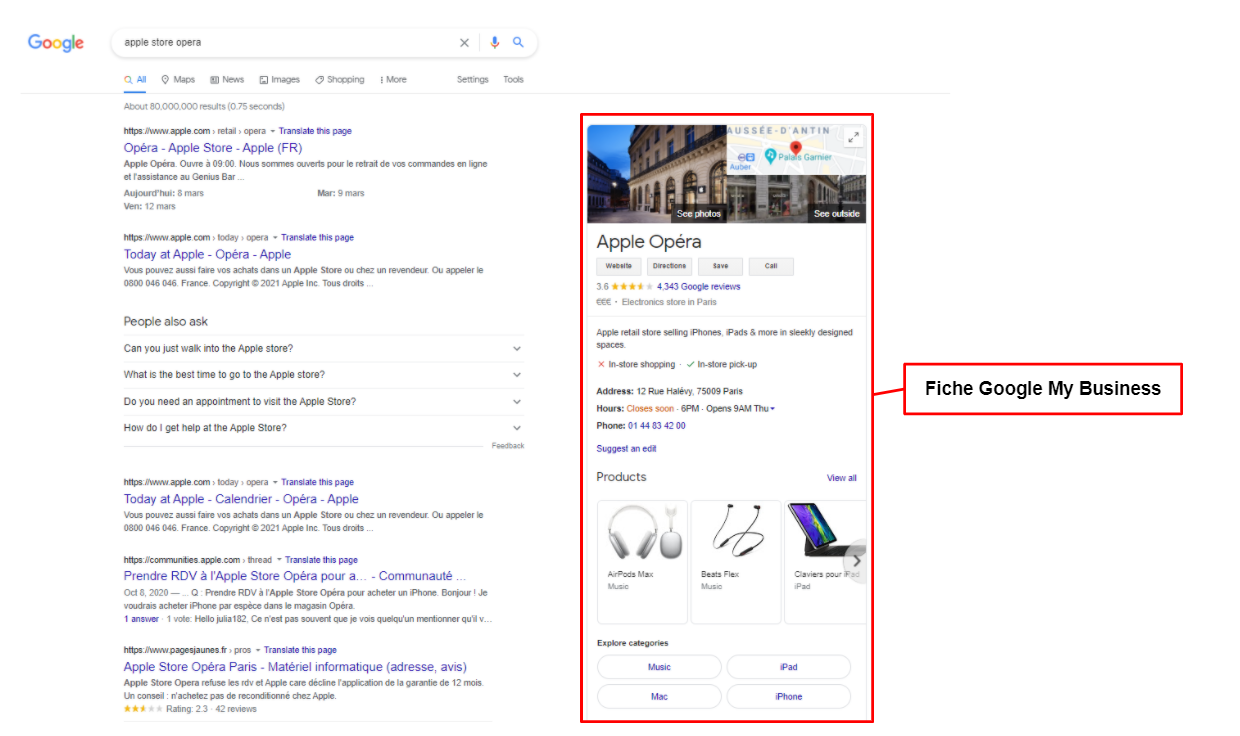Screen dimensions: 1240x736
Task: Click phone number 01 44 83 42 00
Action: pyautogui.click(x=657, y=426)
